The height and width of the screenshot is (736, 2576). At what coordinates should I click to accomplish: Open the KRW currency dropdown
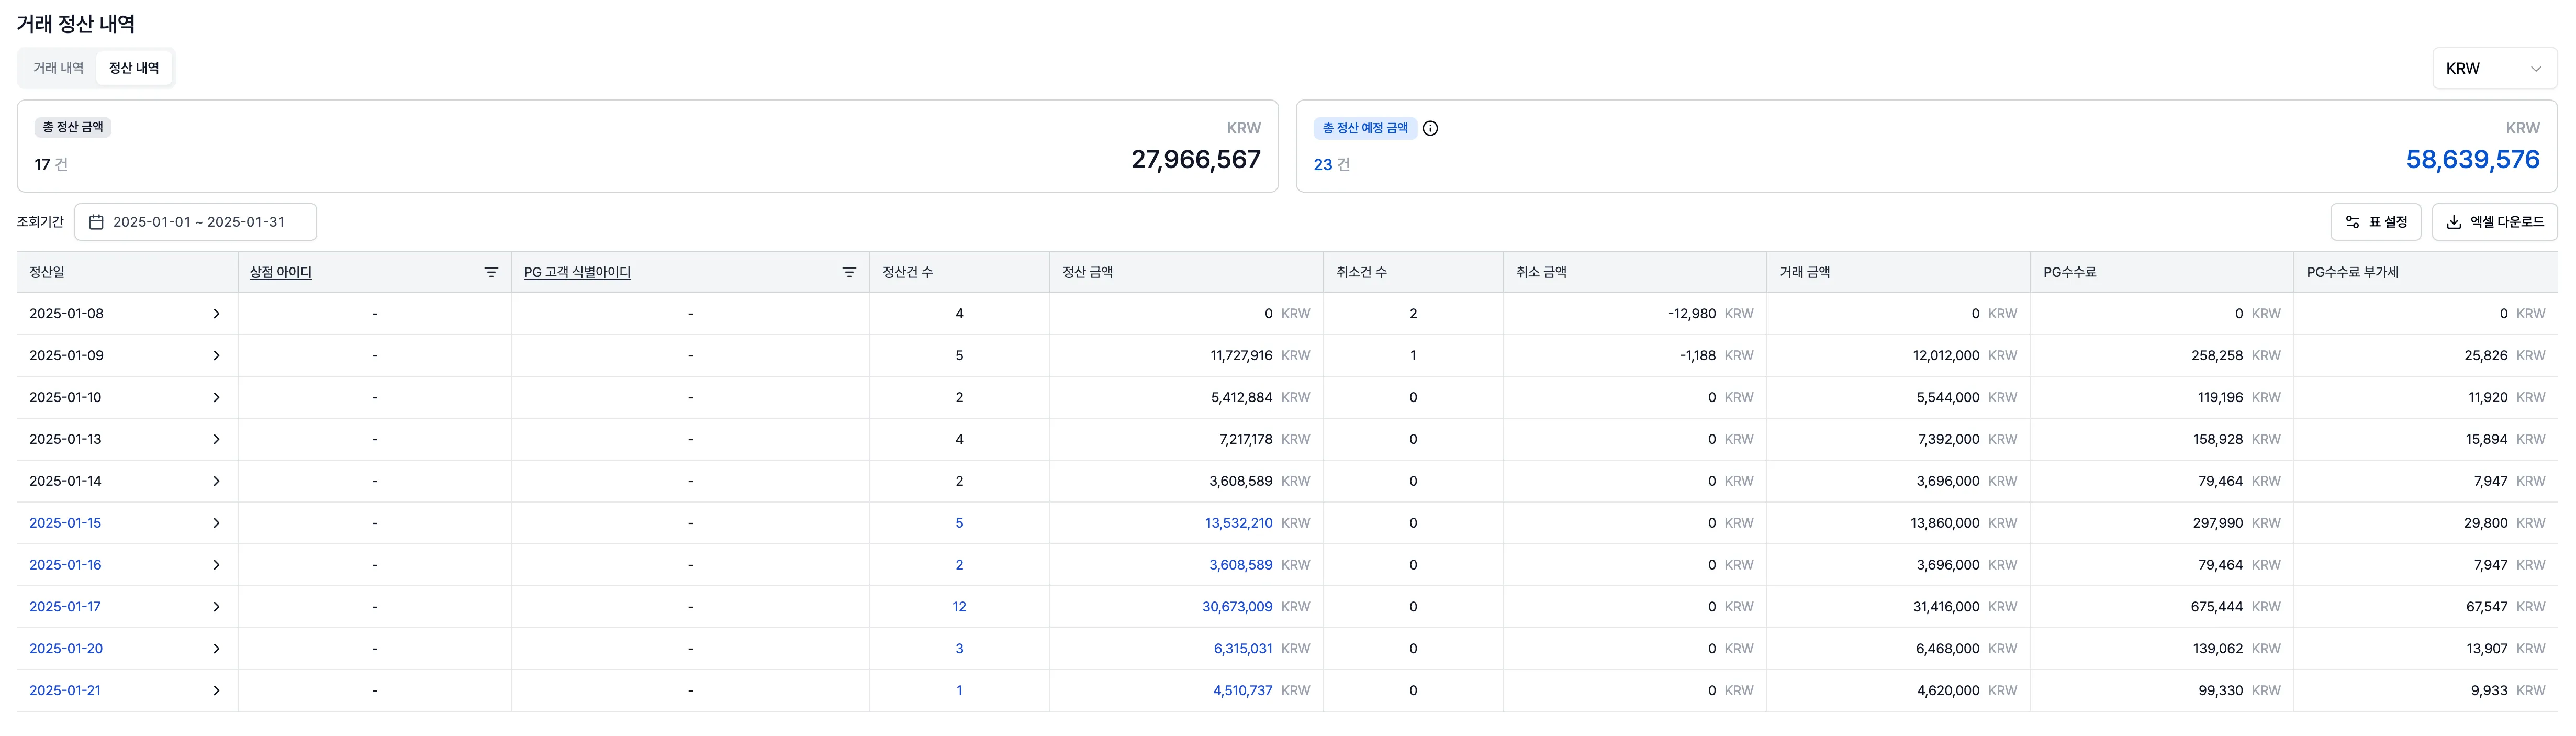2494,69
